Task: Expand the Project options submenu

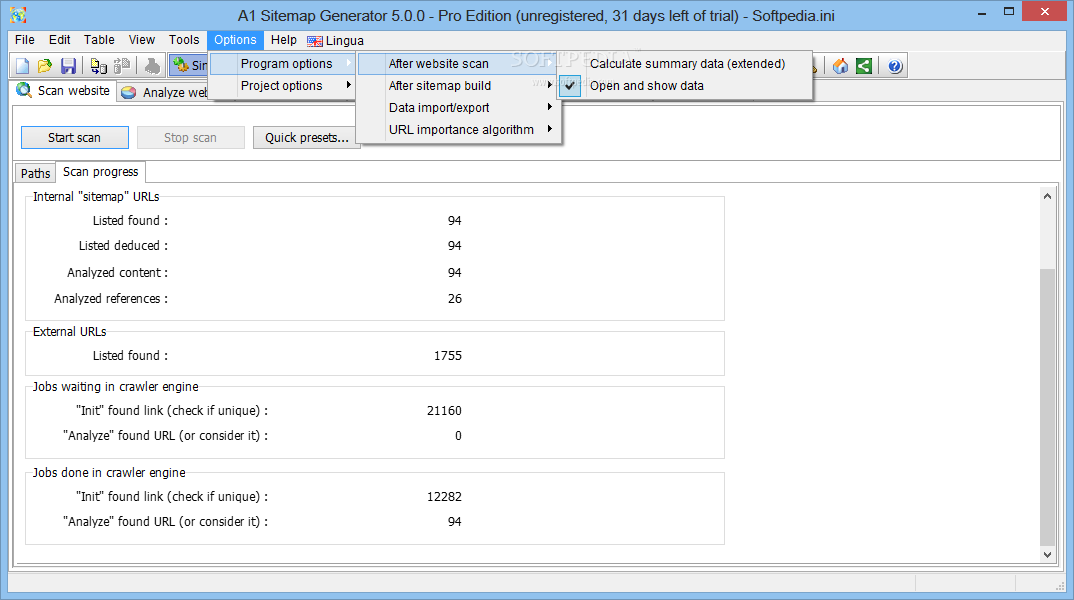Action: tap(282, 86)
